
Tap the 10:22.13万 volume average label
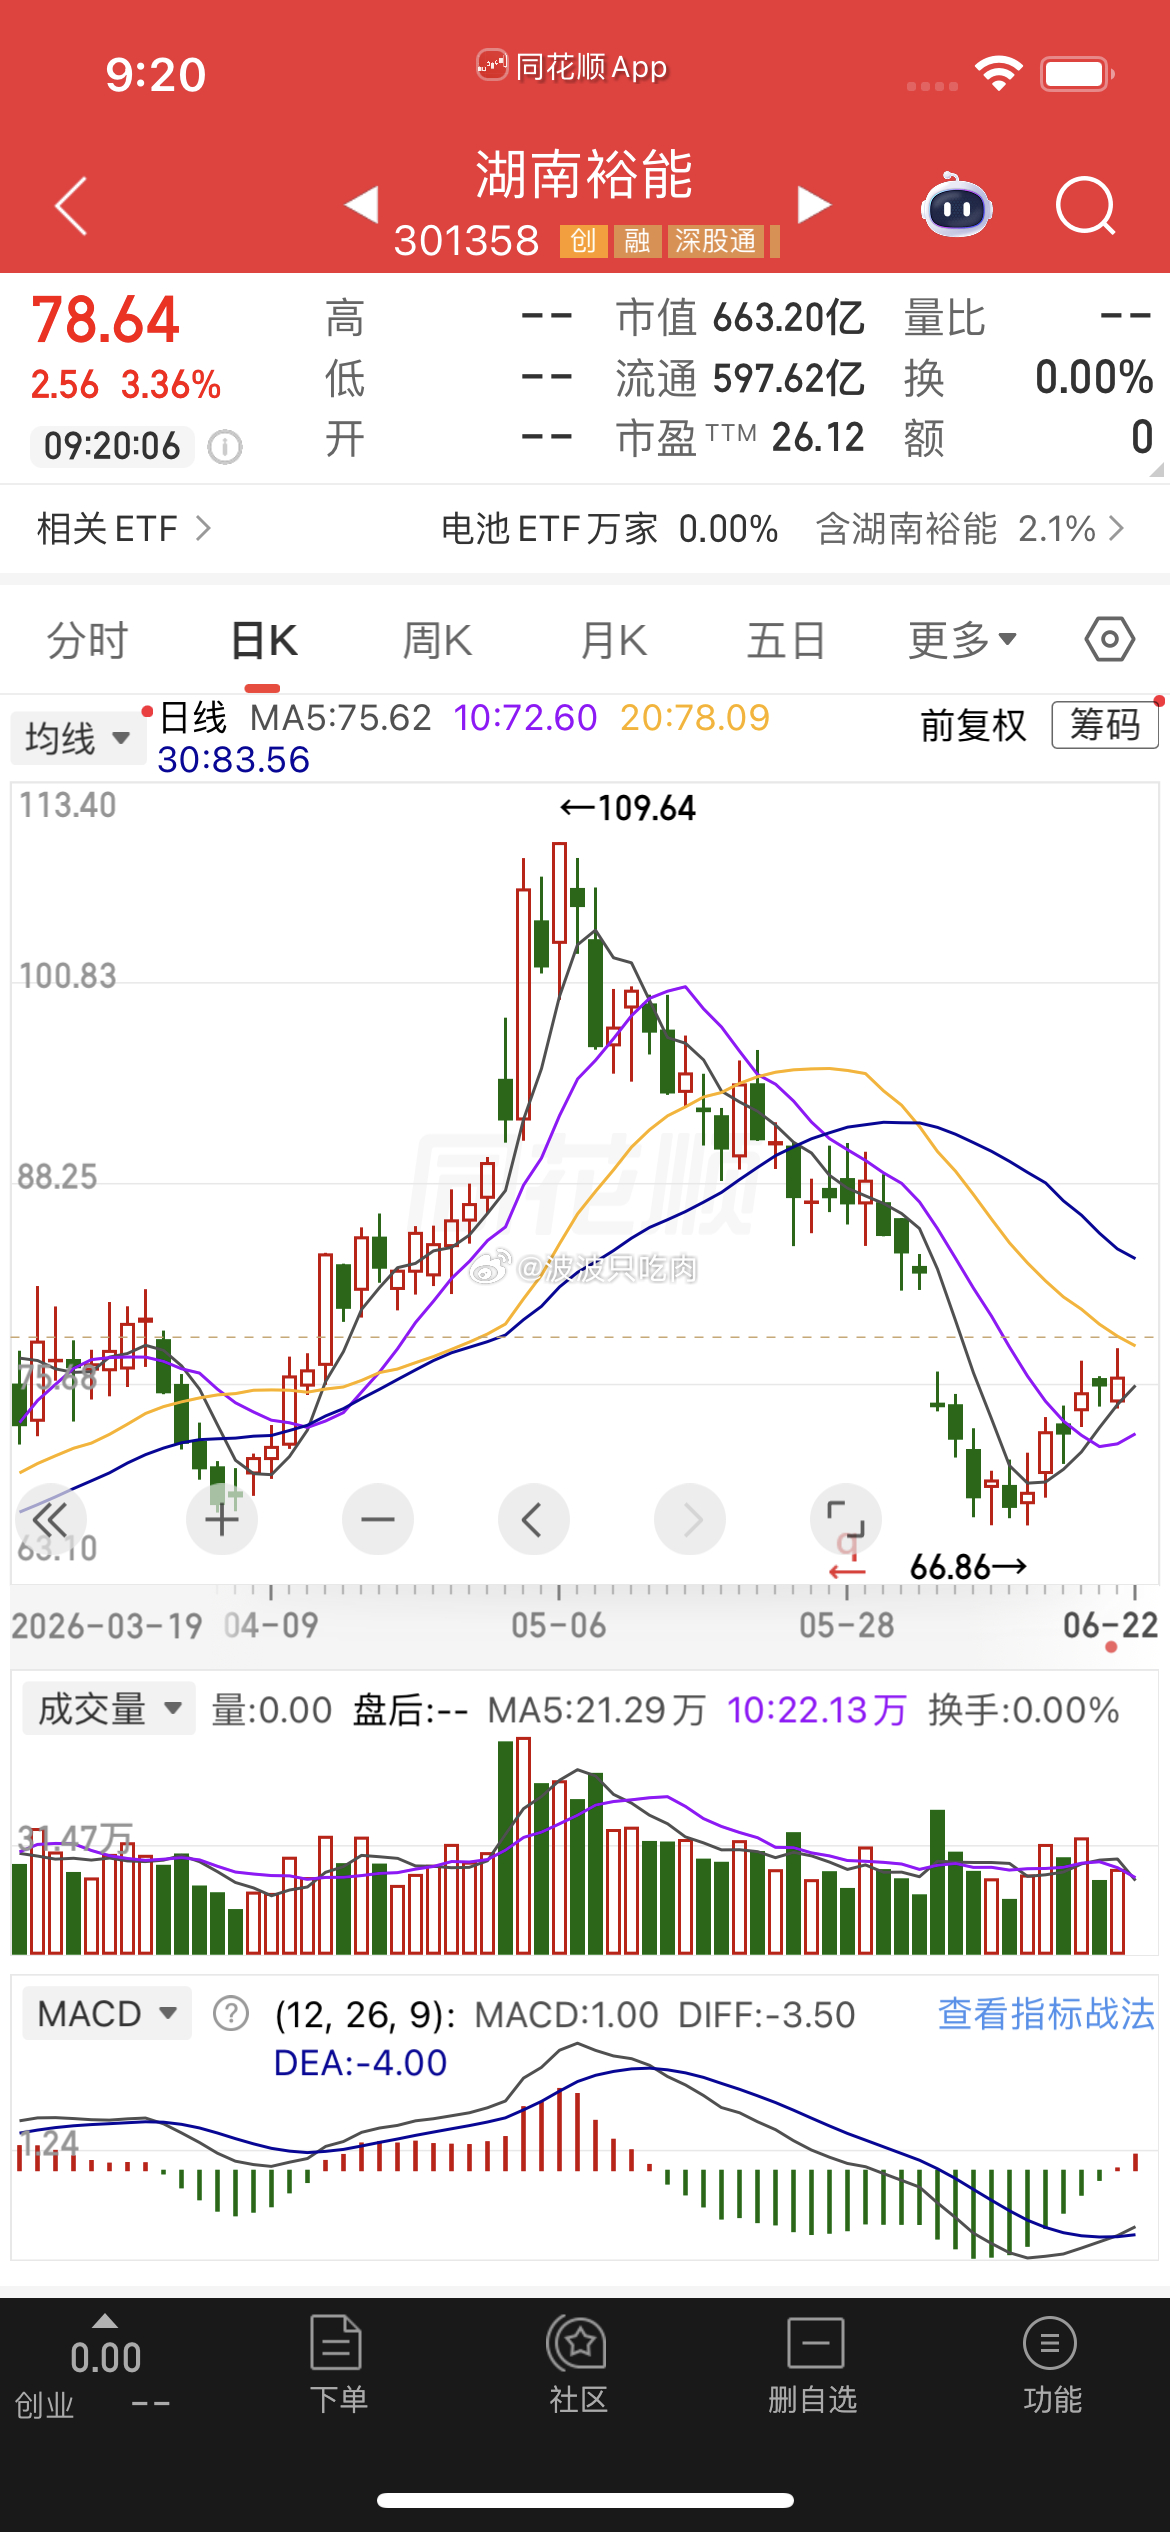[816, 1710]
